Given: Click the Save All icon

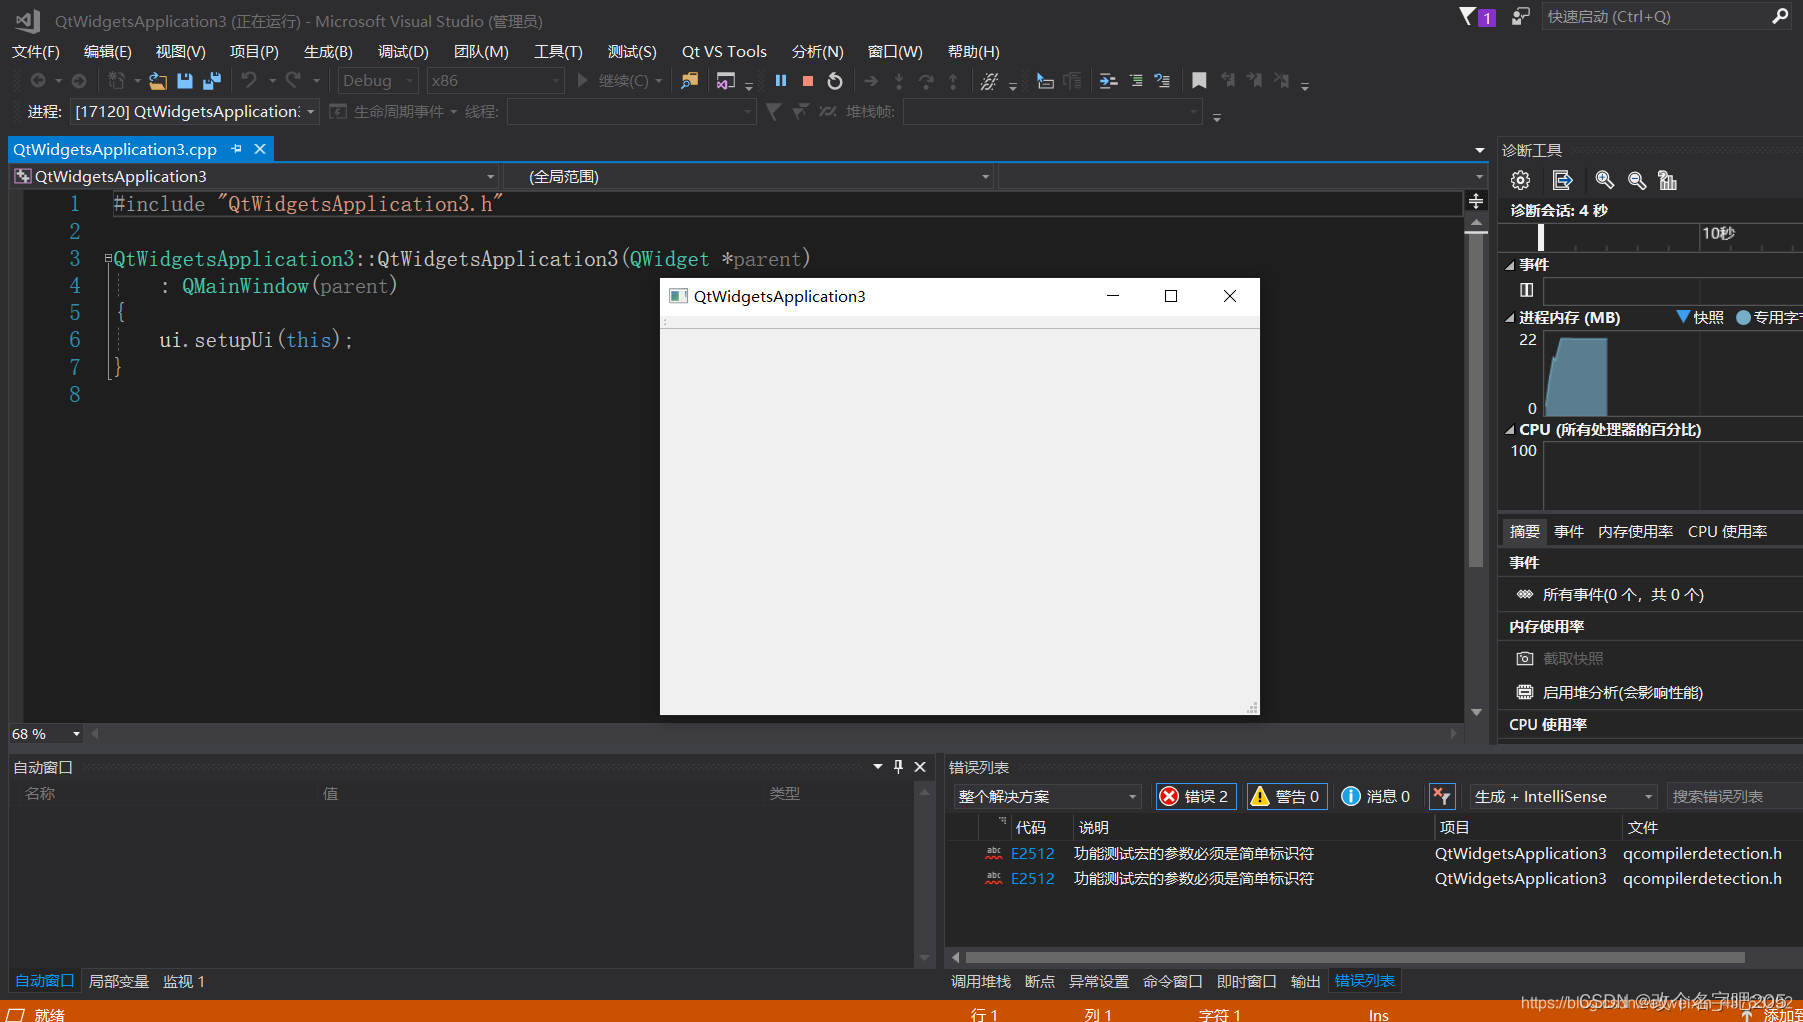Looking at the screenshot, I should coord(212,81).
